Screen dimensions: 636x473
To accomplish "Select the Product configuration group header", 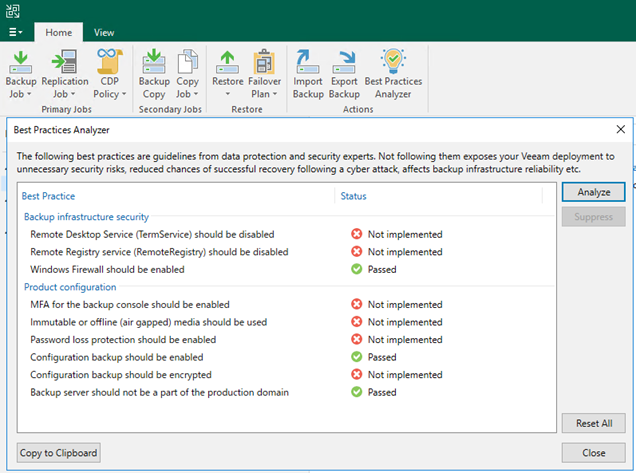I will click(70, 287).
